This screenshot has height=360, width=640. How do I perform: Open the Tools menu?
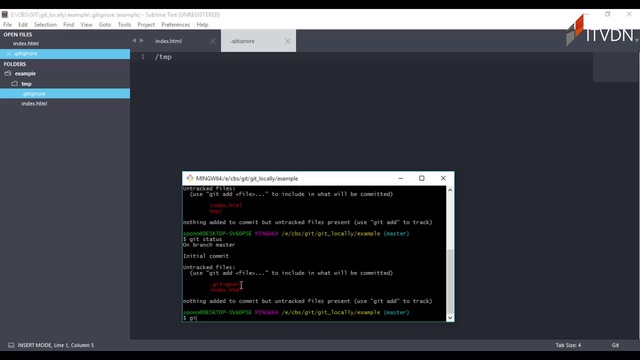[124, 24]
